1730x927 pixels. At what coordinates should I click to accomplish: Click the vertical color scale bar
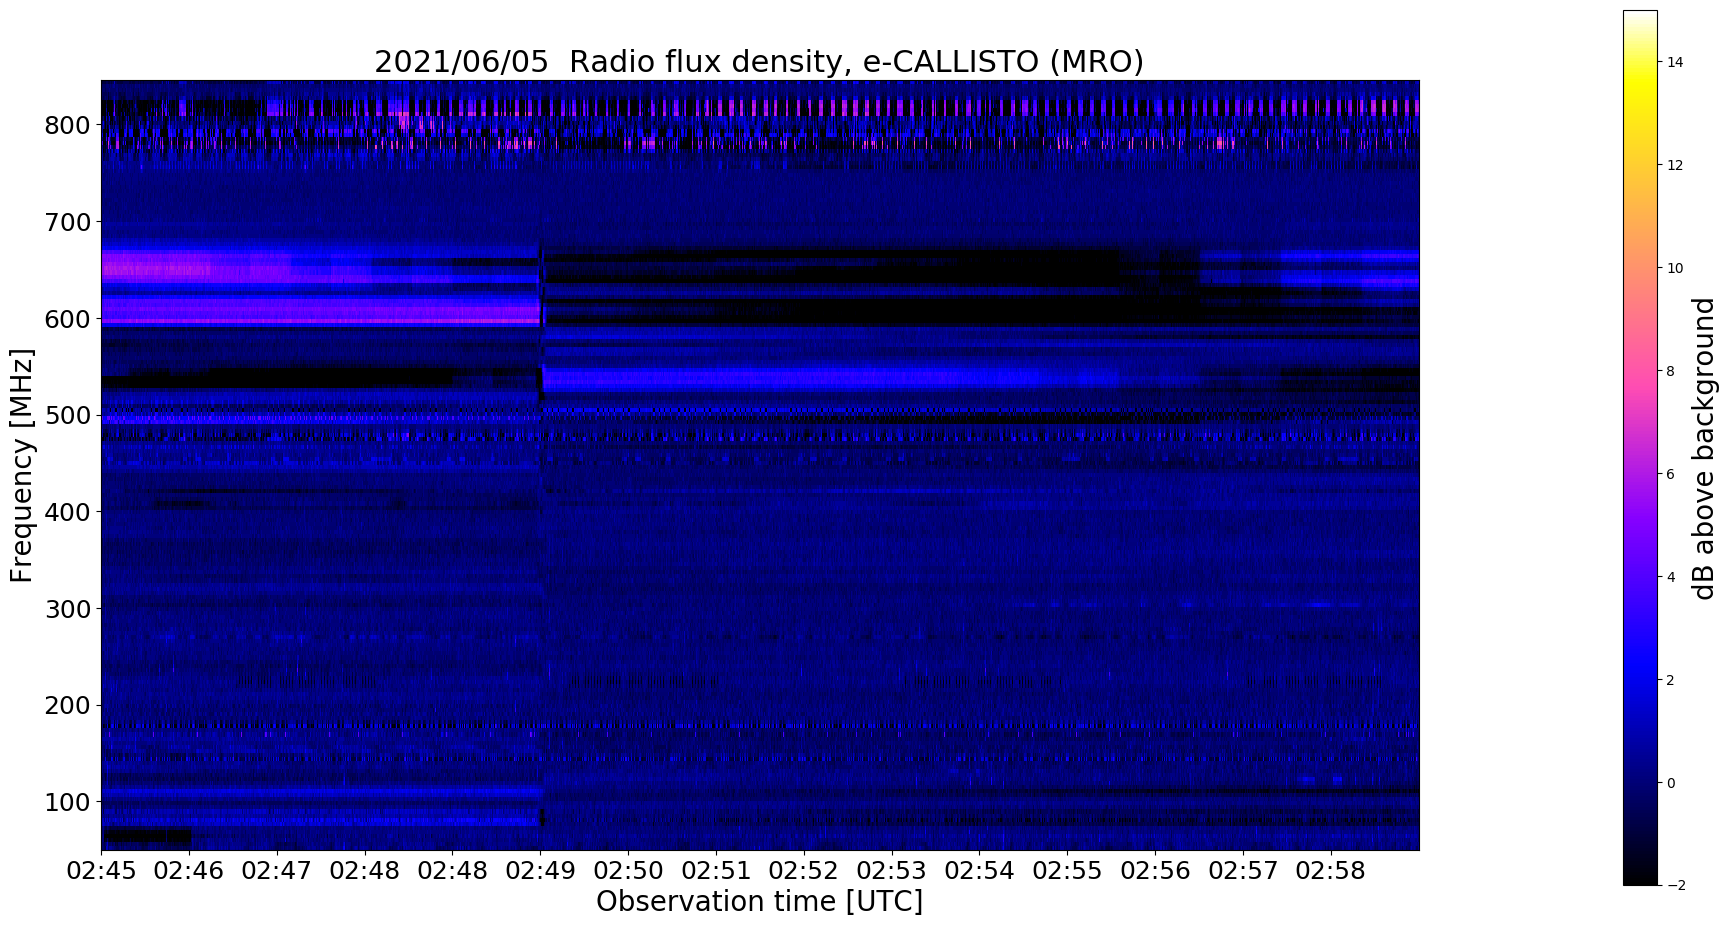tap(1640, 448)
